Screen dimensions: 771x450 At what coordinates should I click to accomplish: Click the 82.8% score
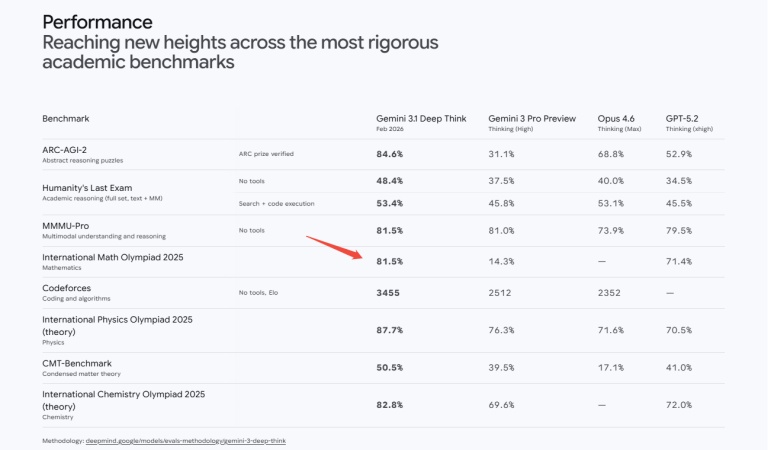[x=389, y=405]
